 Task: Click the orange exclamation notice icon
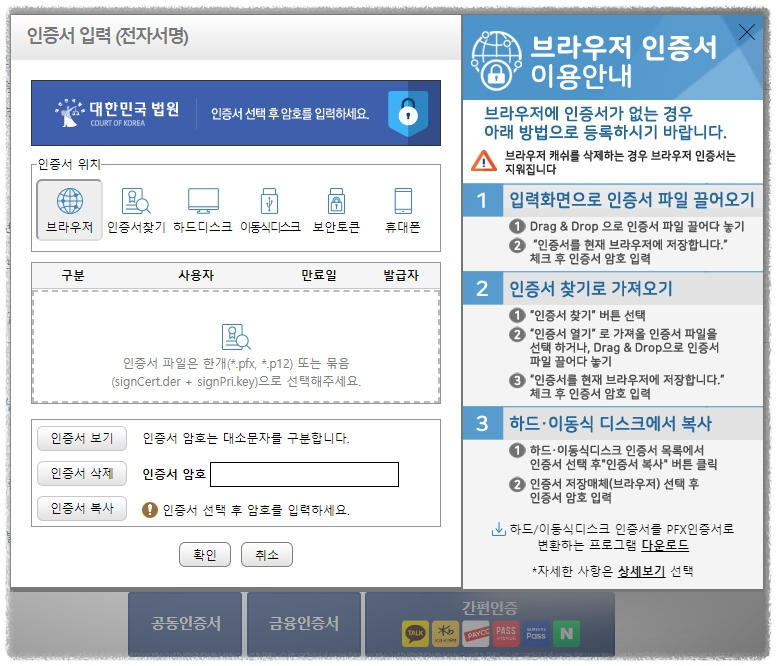(150, 510)
